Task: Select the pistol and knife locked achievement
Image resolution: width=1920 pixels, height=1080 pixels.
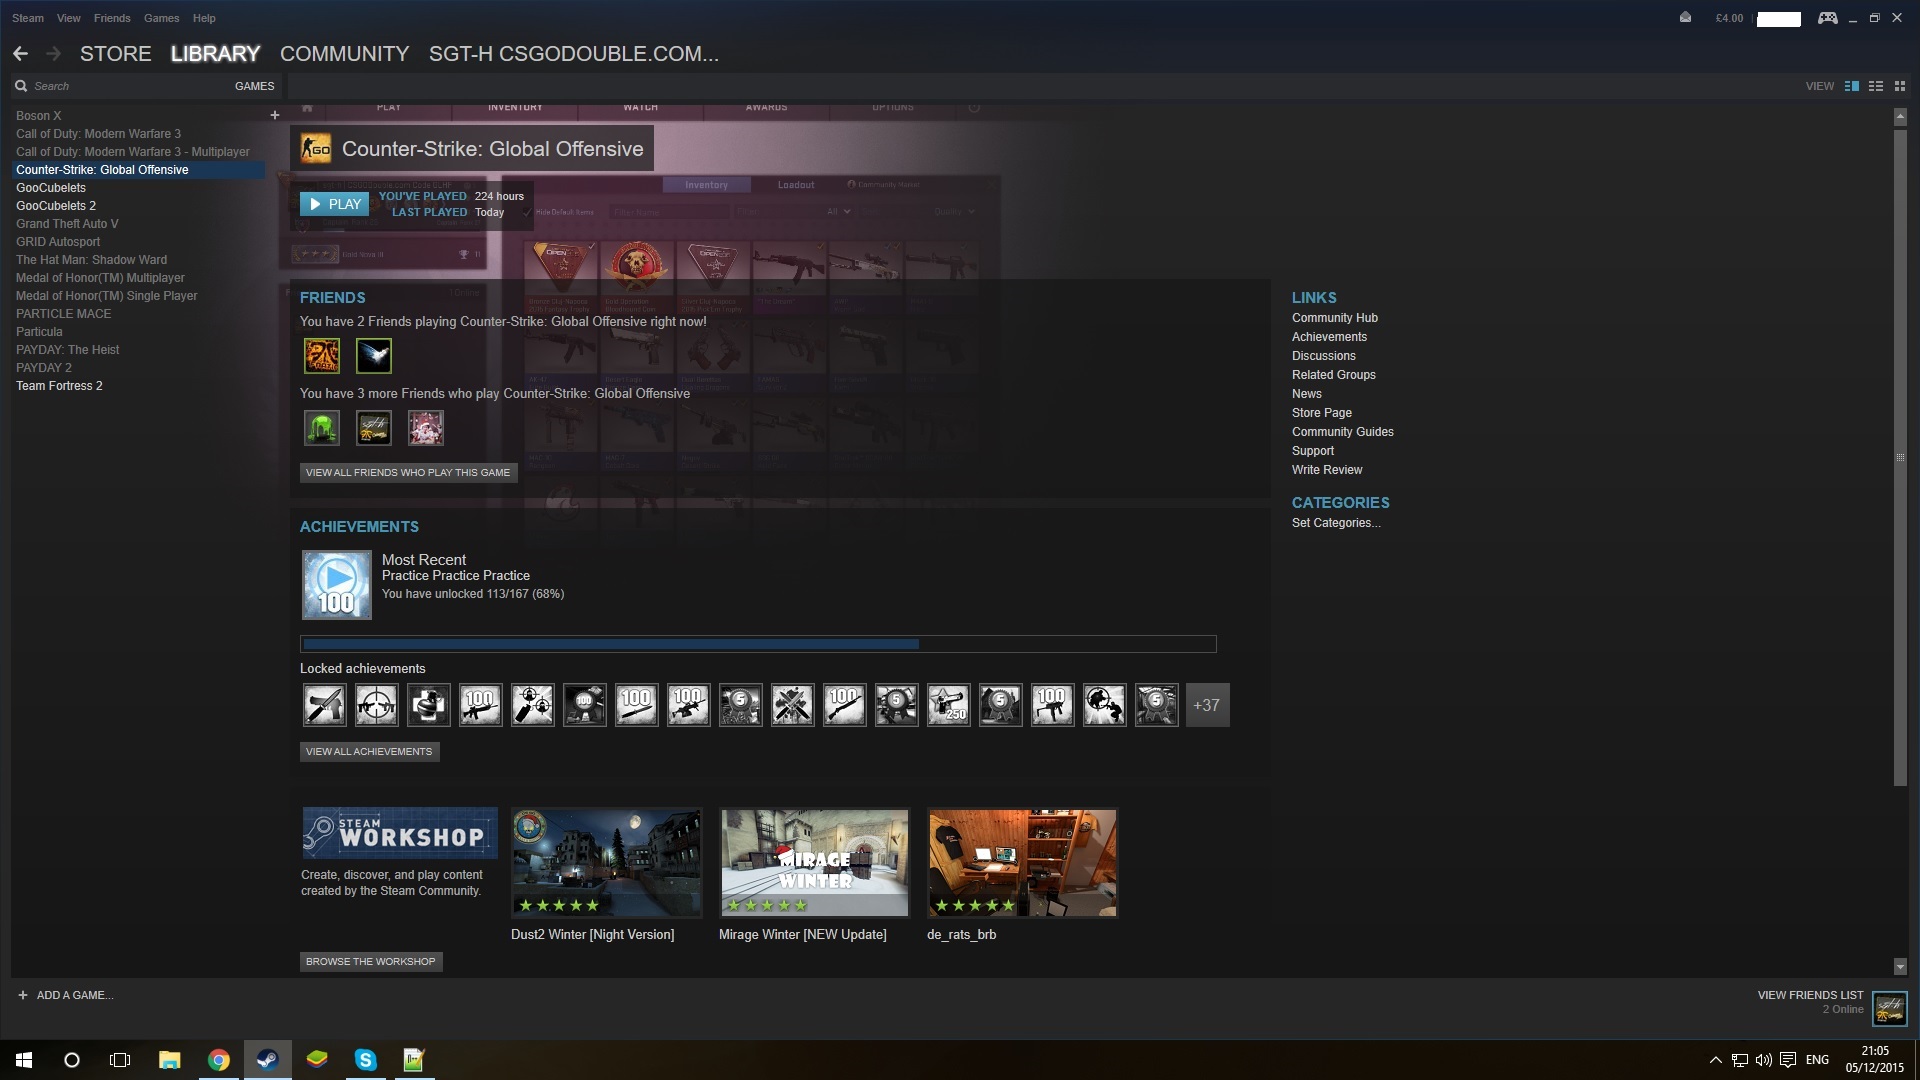Action: pos(325,705)
